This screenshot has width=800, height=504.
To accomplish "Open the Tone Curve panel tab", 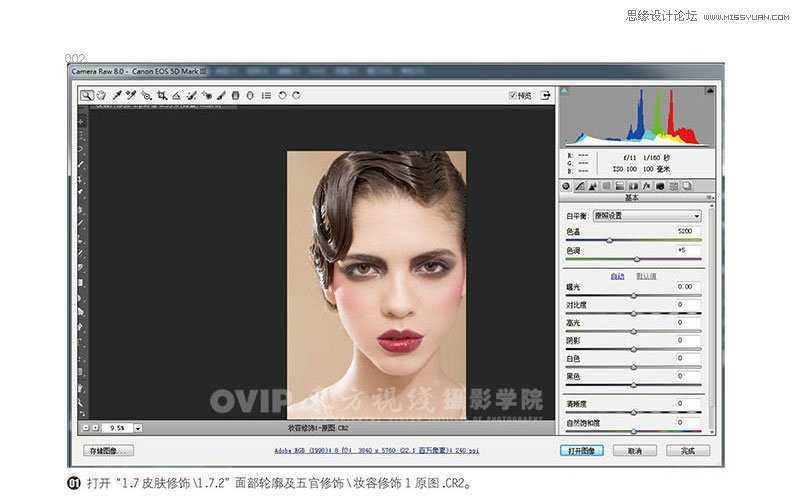I will (x=580, y=186).
